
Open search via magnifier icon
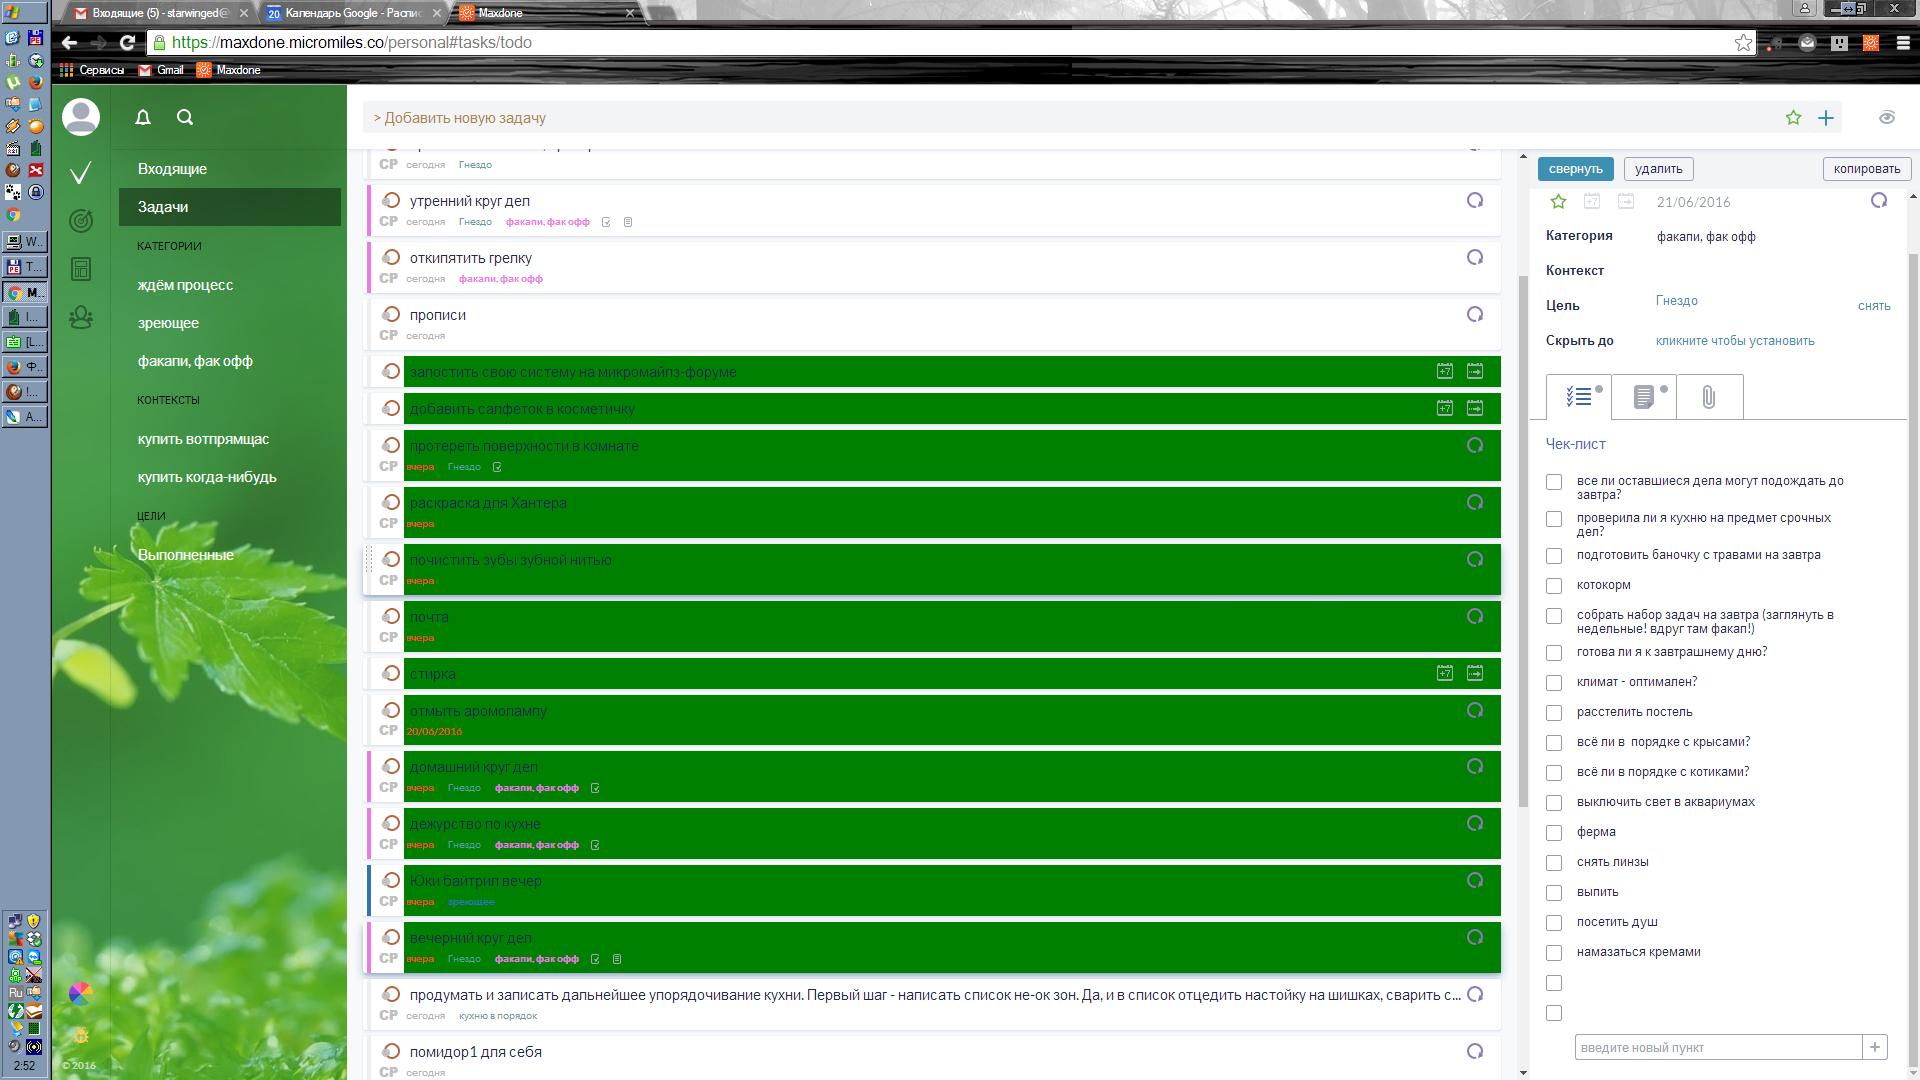pyautogui.click(x=185, y=118)
